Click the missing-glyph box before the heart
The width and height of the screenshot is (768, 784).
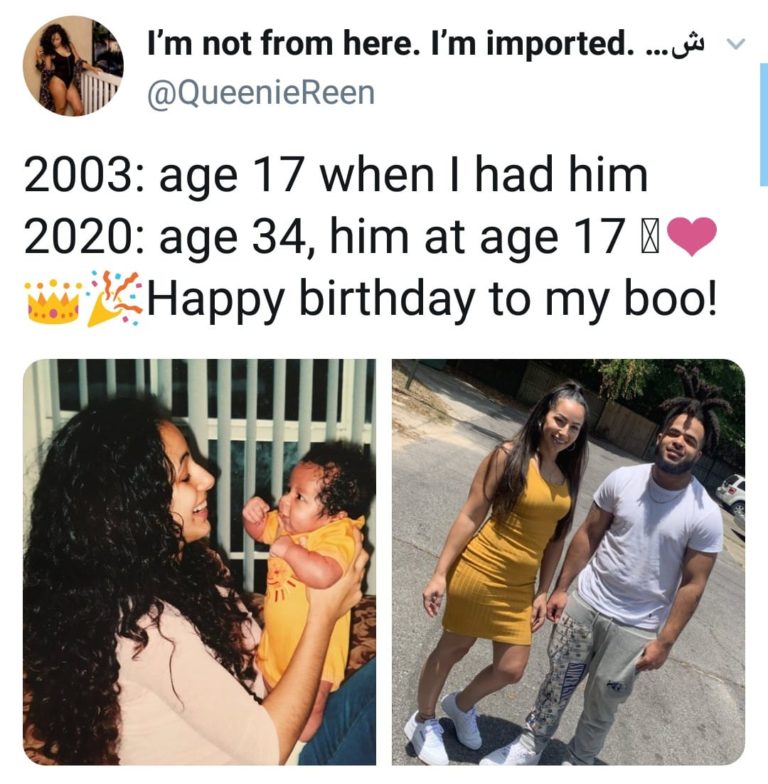[648, 236]
